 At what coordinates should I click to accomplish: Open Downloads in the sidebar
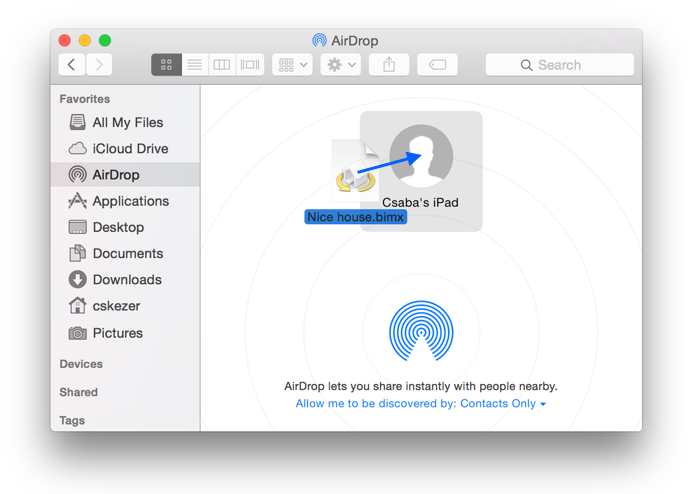(x=125, y=280)
